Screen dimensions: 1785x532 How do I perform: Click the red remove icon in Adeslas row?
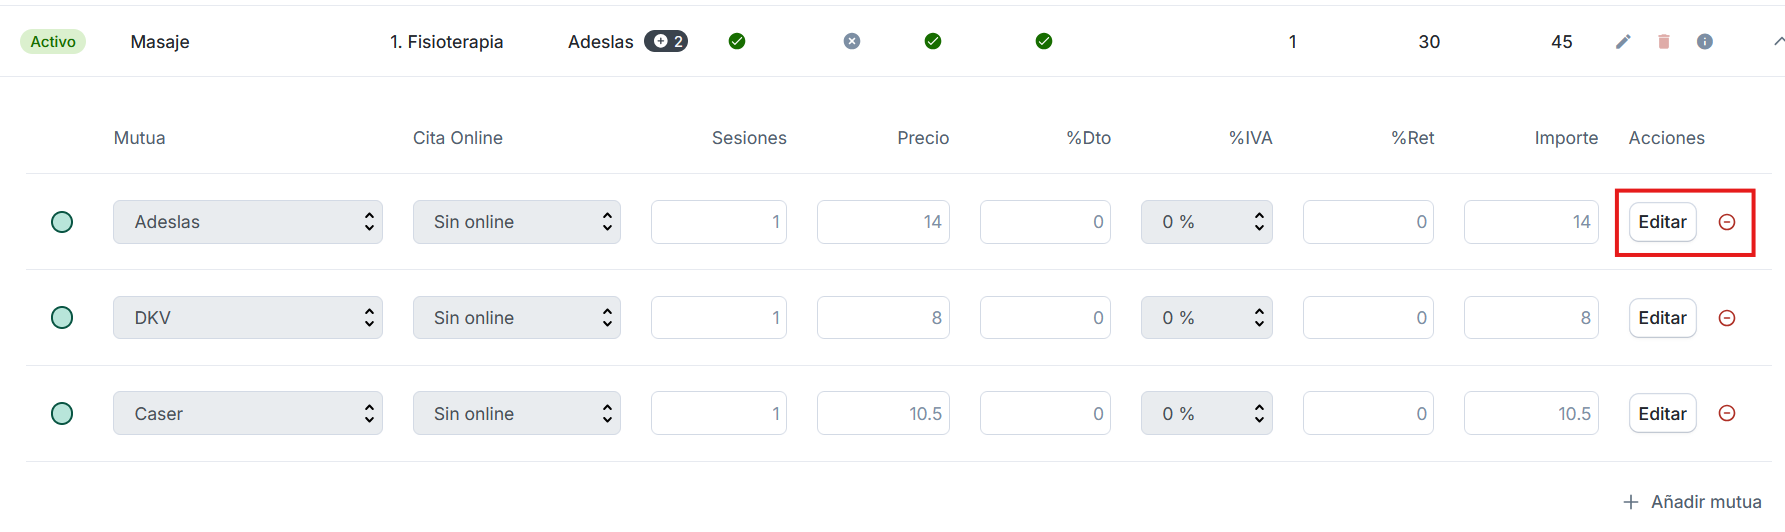coord(1727,222)
